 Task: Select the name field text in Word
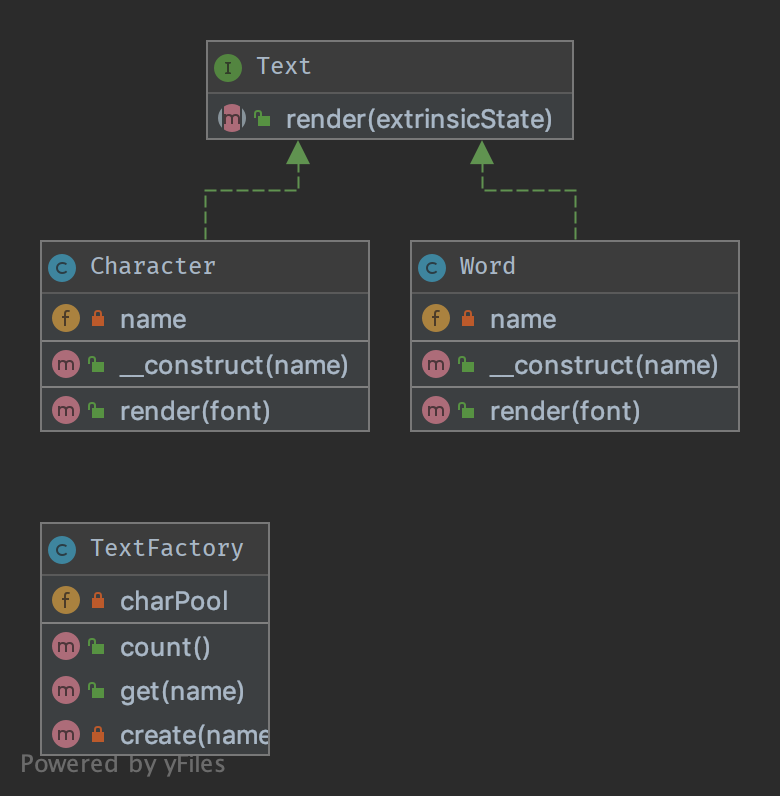pyautogui.click(x=524, y=319)
